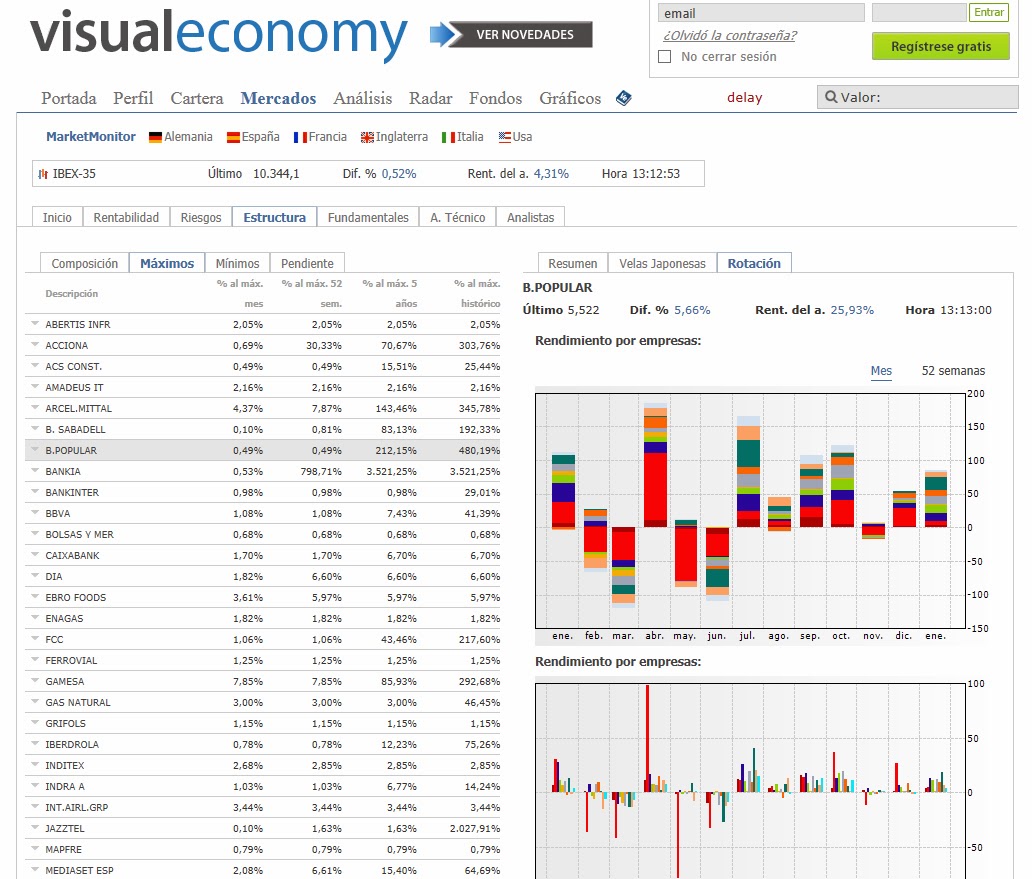Open the Cartera menu item
Screen dimensions: 1032x879
[x=196, y=98]
